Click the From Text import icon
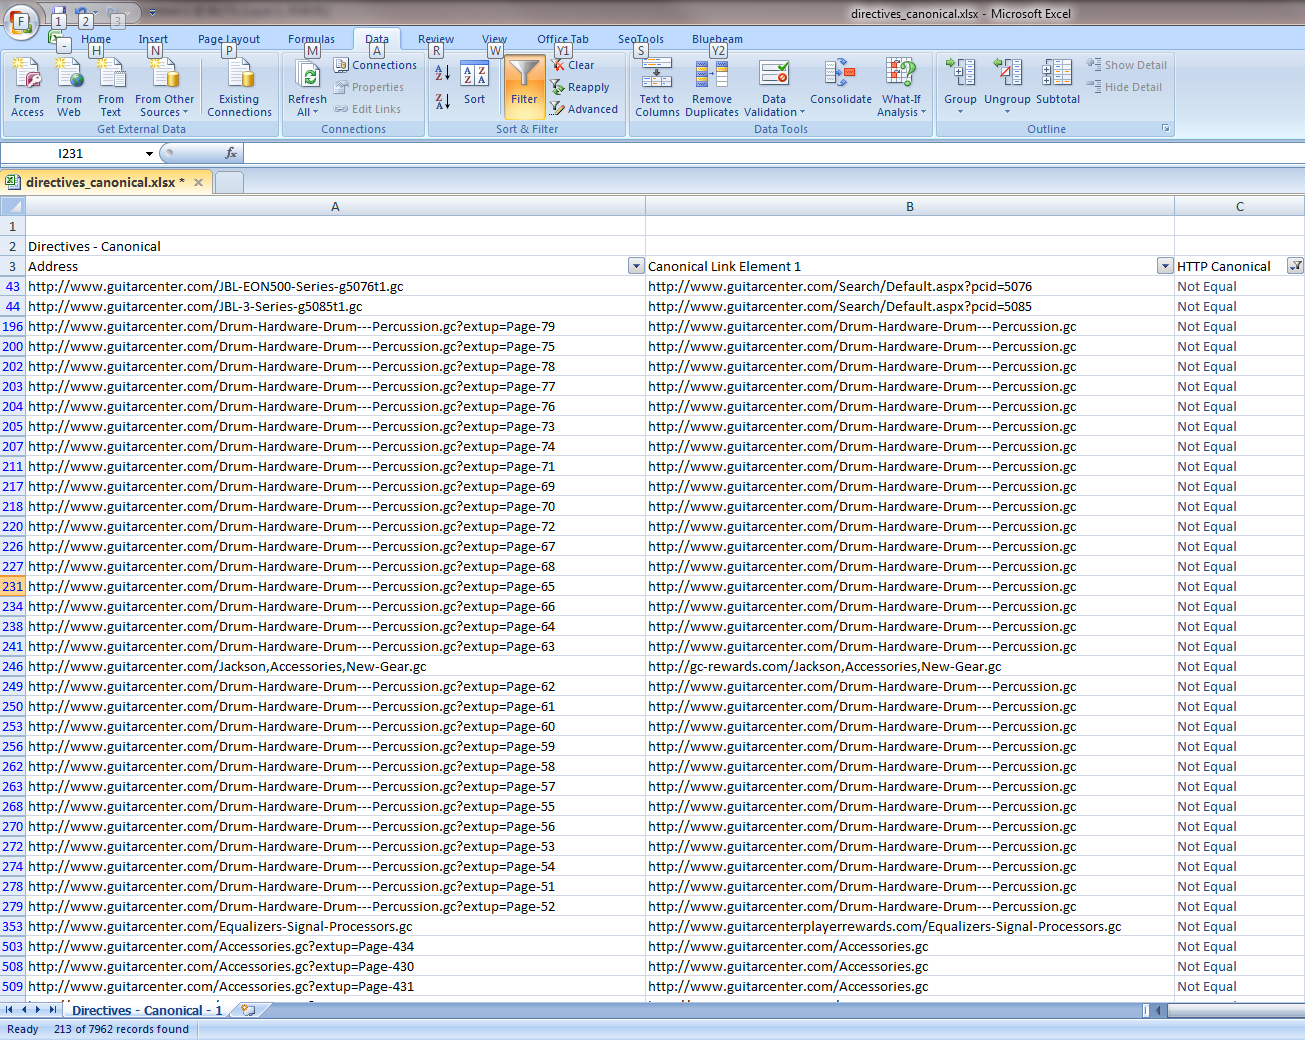The height and width of the screenshot is (1040, 1305). tap(111, 87)
